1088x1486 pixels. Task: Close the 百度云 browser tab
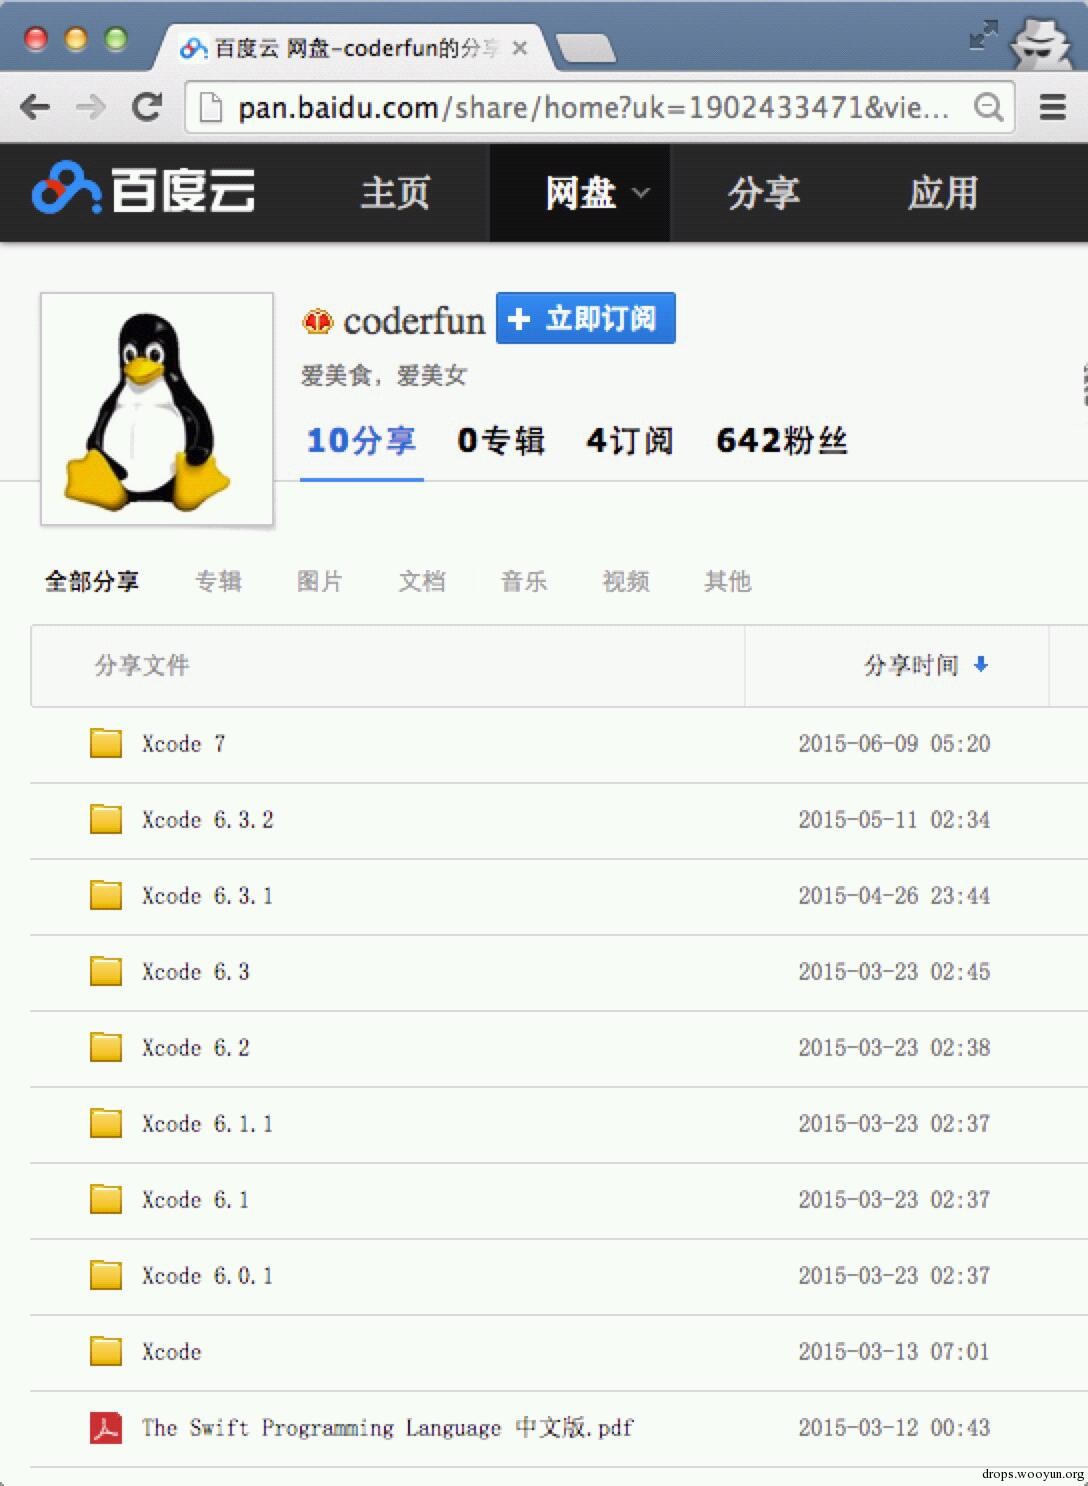(520, 47)
